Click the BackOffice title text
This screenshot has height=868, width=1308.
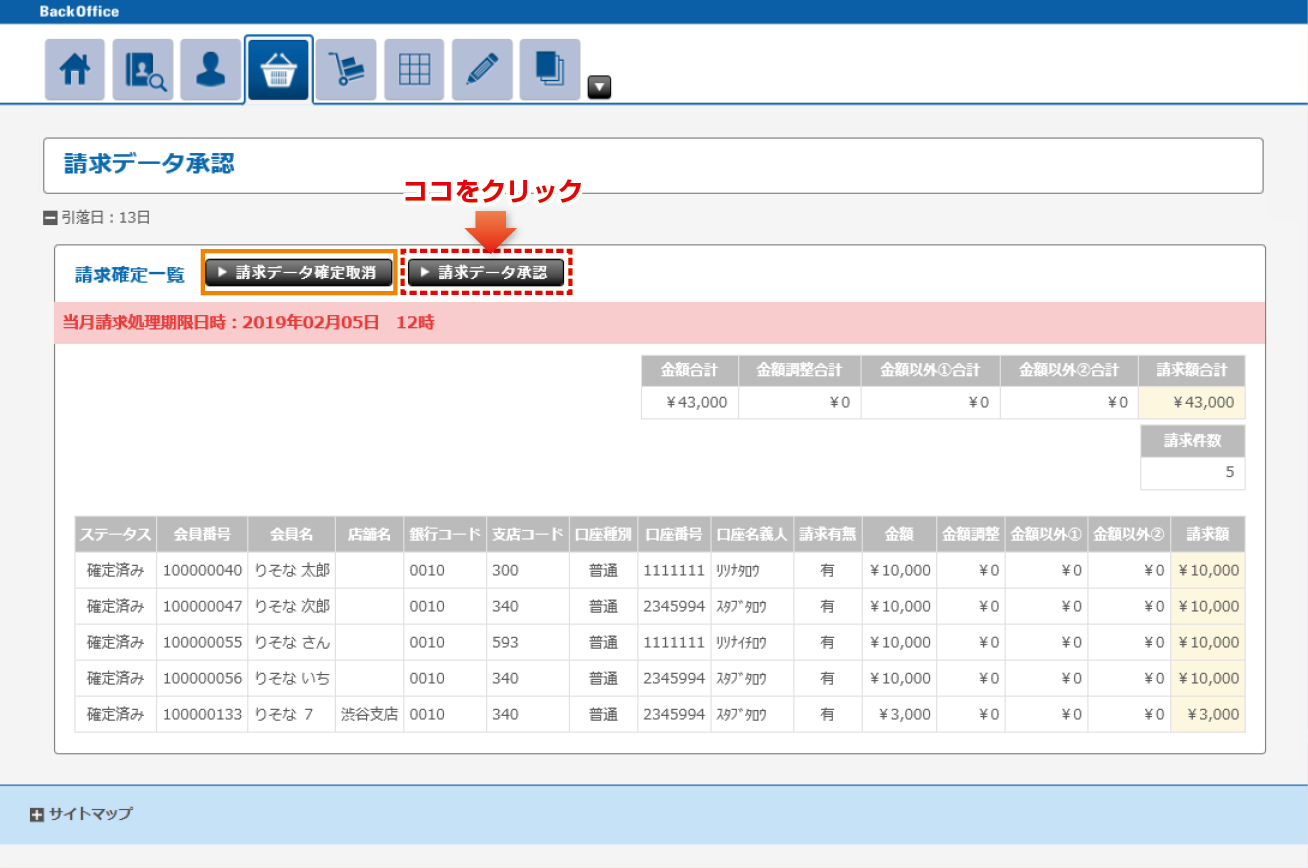point(79,12)
